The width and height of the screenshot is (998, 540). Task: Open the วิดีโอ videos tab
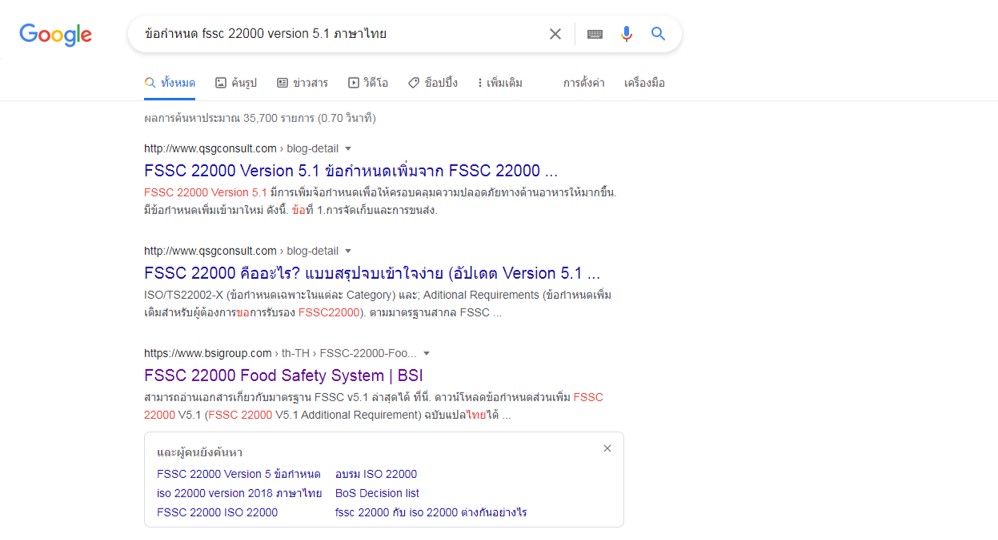click(368, 83)
